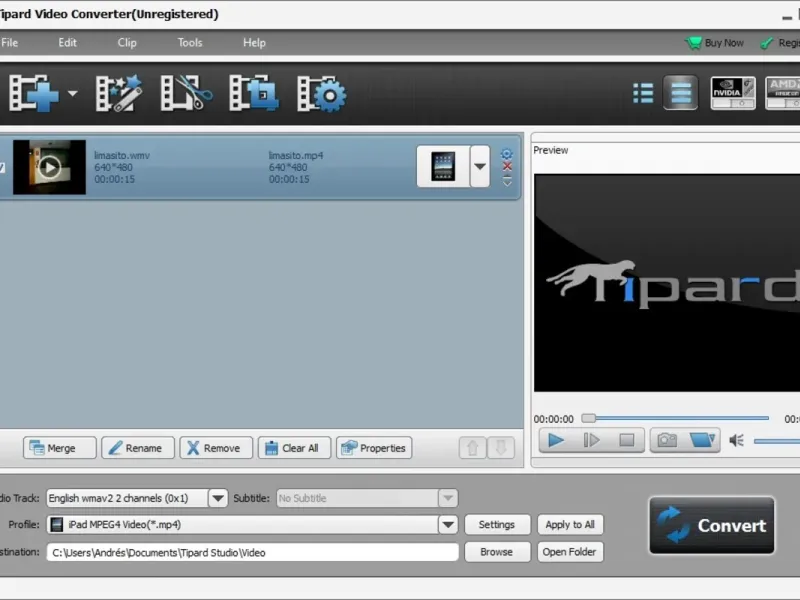
Task: Open the Edit menu
Action: pos(67,42)
